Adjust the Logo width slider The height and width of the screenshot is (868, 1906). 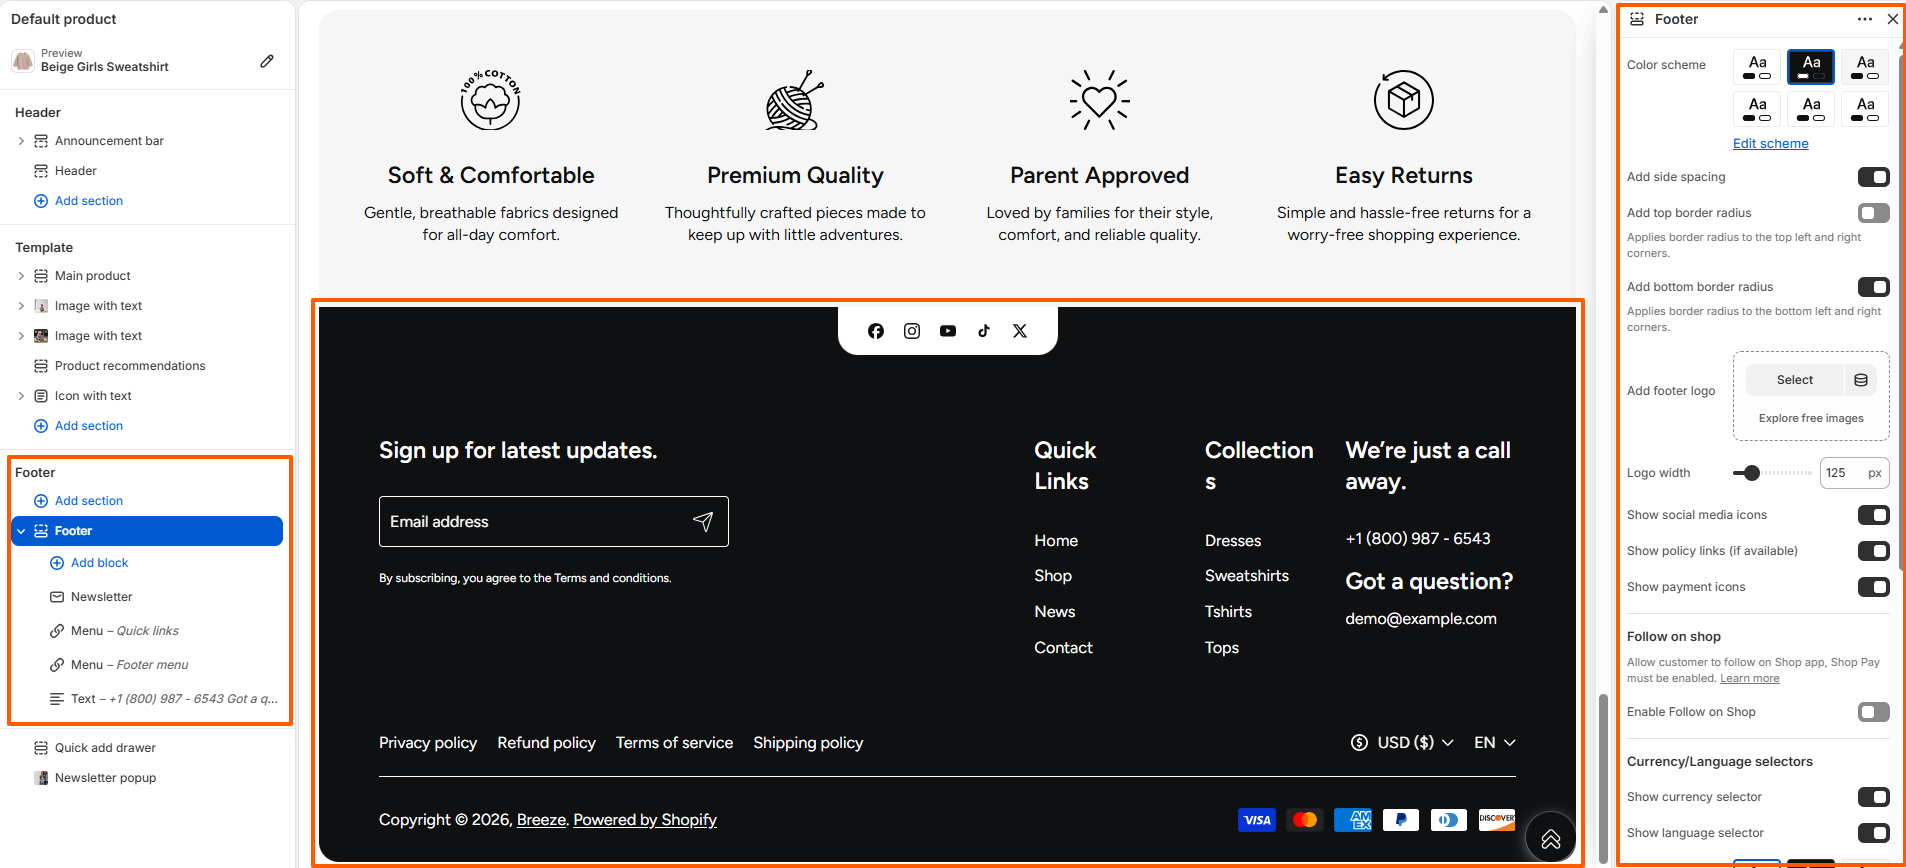coord(1751,473)
